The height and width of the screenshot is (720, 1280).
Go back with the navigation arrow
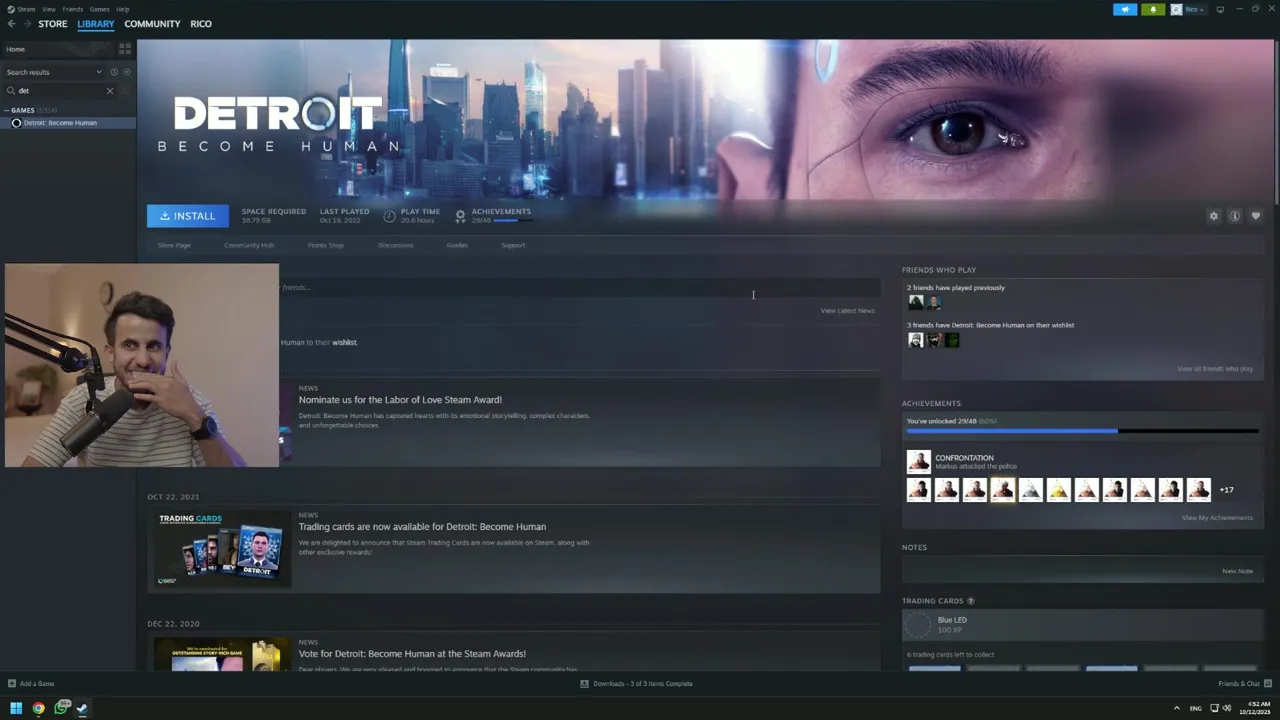point(11,24)
